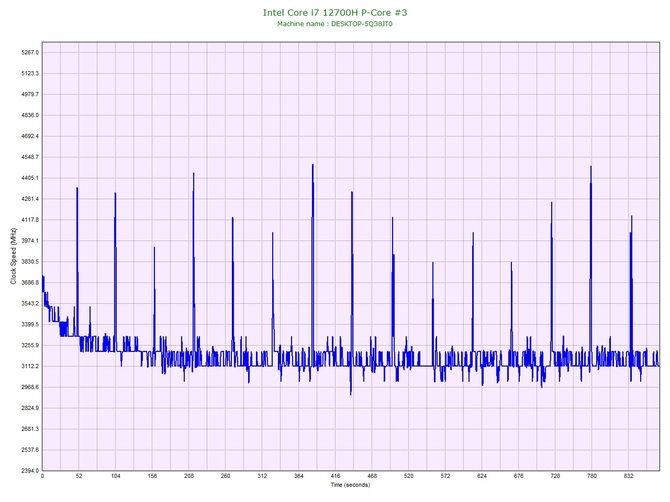Click the Clock Speed (MHz) axis label
The image size is (670, 502).
(13, 257)
